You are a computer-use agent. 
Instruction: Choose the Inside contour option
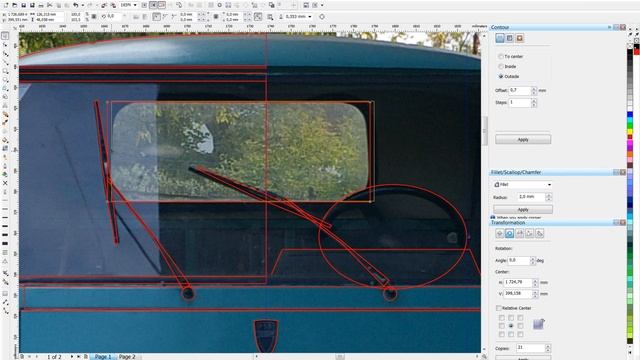click(x=501, y=66)
